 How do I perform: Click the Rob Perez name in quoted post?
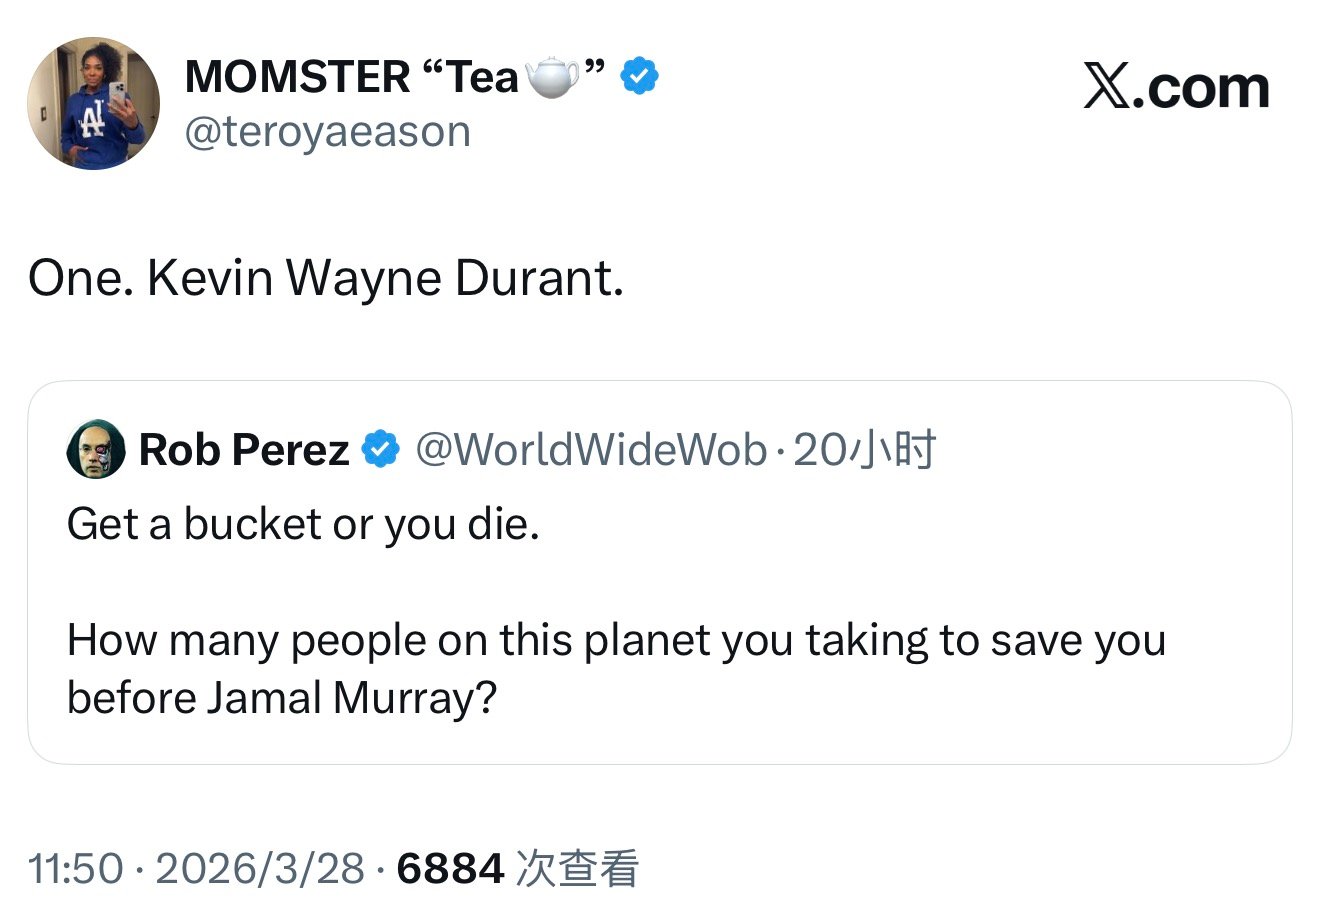click(x=244, y=450)
